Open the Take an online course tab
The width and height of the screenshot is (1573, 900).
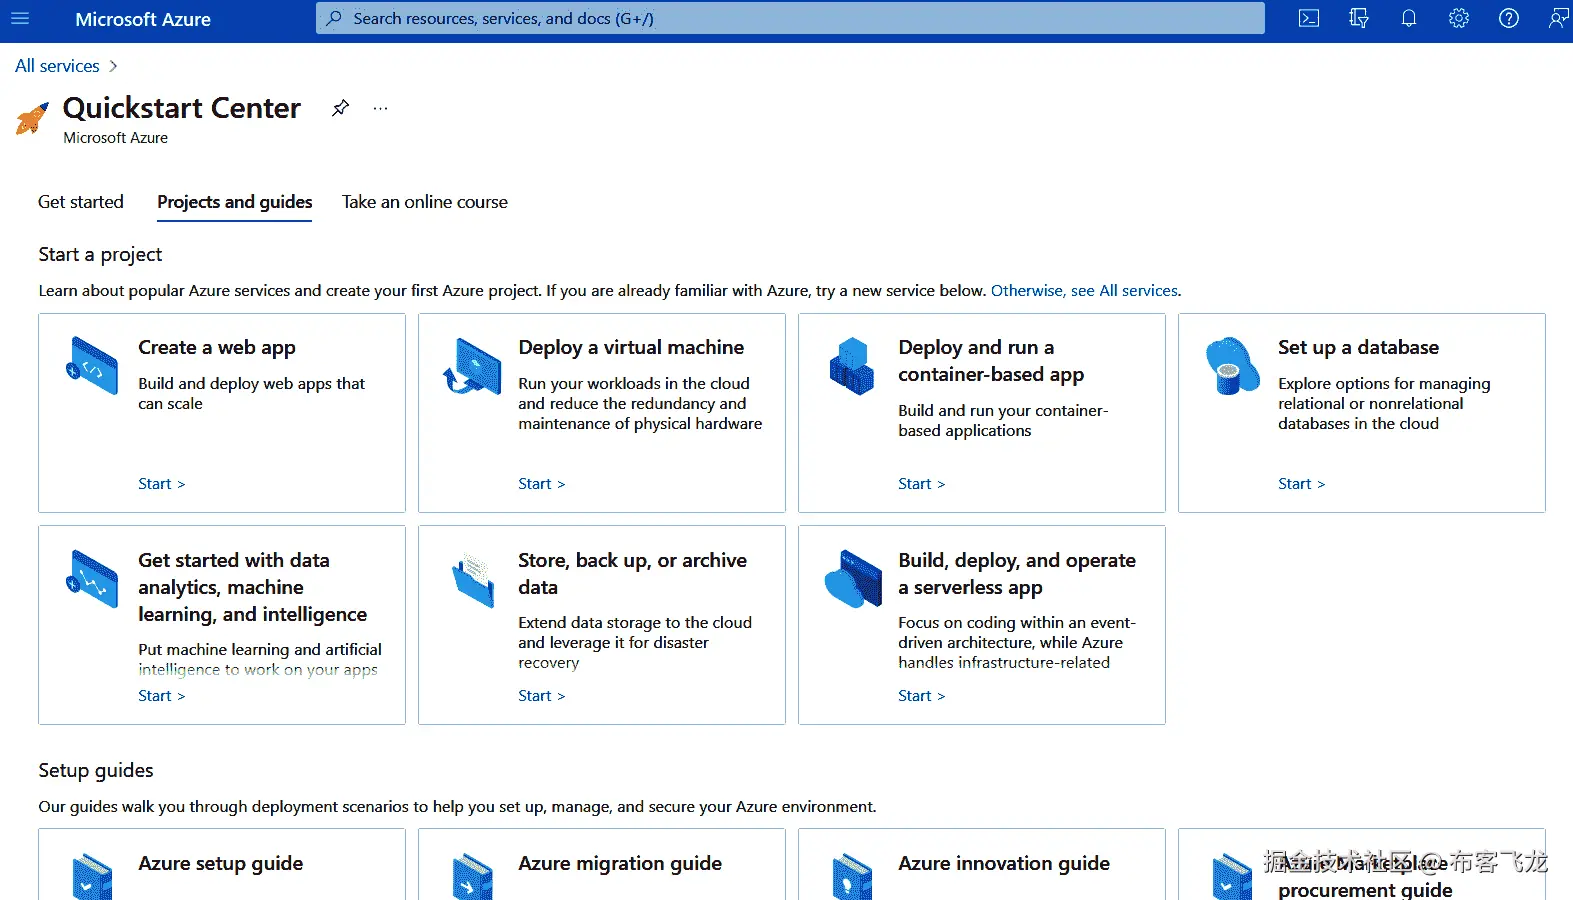tap(425, 202)
